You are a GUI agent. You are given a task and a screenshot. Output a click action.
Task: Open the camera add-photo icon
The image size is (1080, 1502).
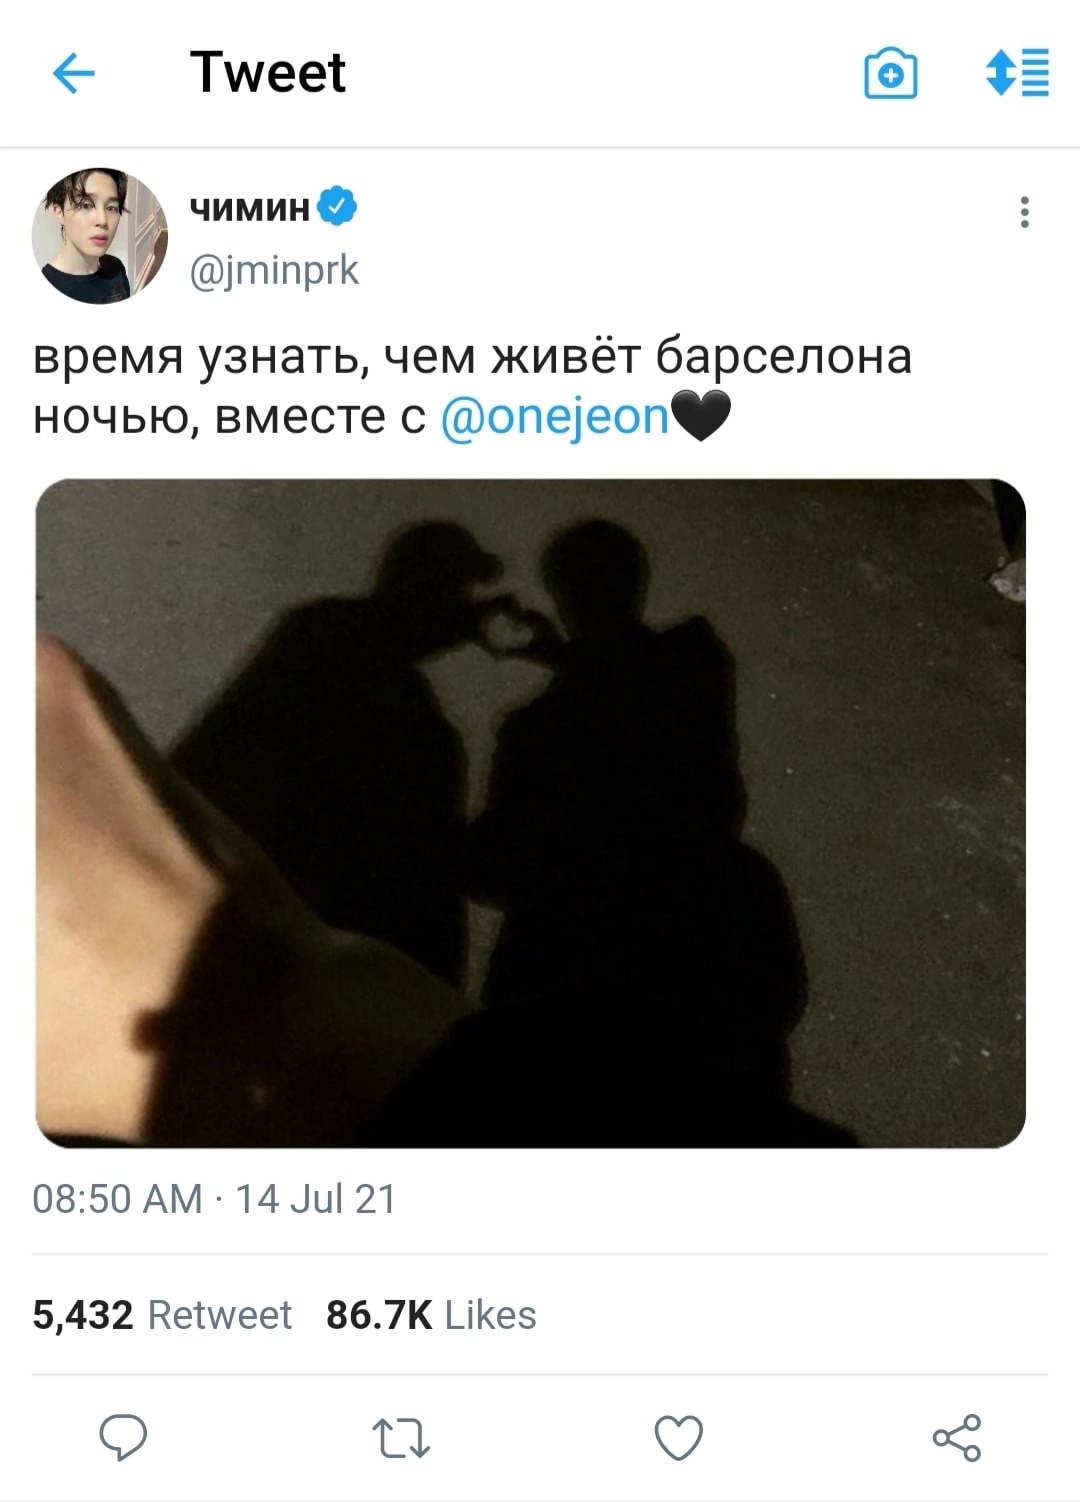click(890, 74)
